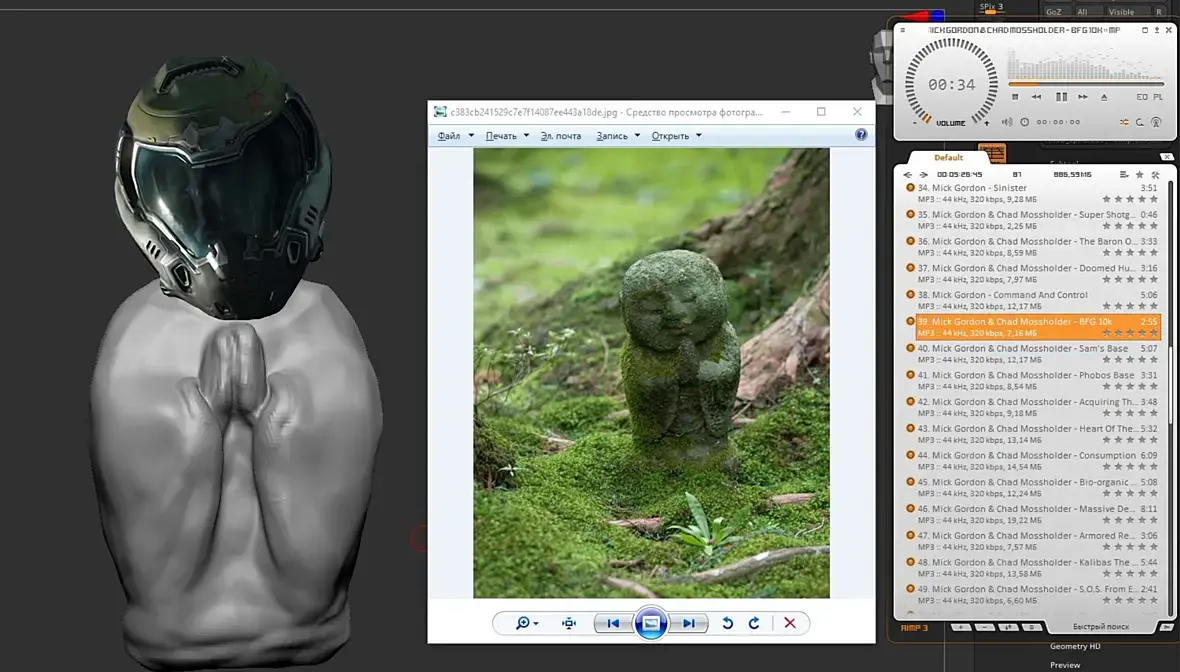Open the playlist sorting menu icon
This screenshot has height=672, width=1180.
pos(1124,175)
